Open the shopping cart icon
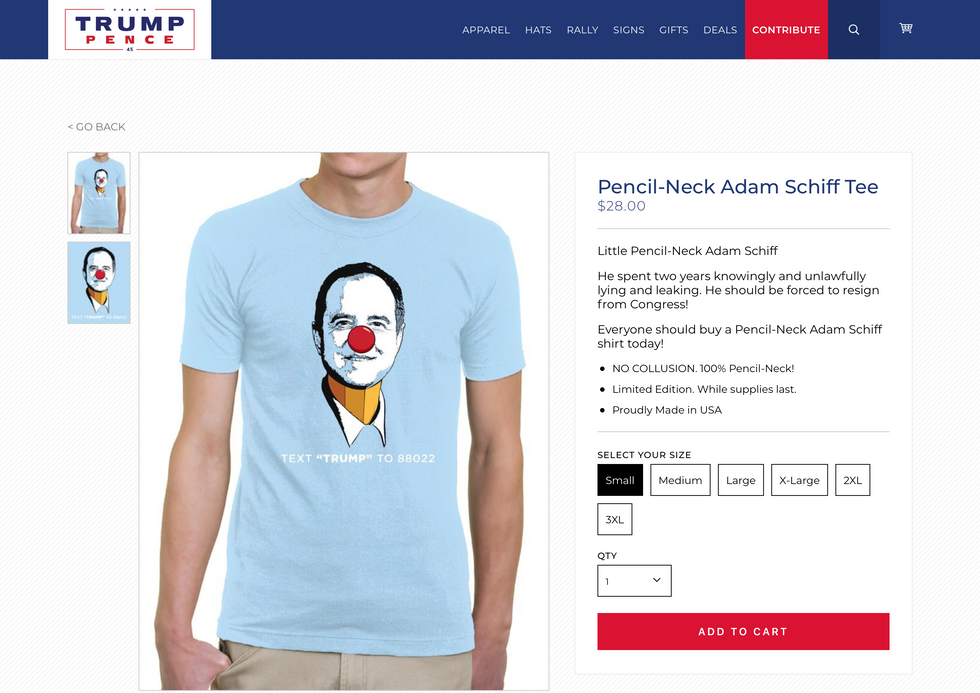 tap(906, 28)
